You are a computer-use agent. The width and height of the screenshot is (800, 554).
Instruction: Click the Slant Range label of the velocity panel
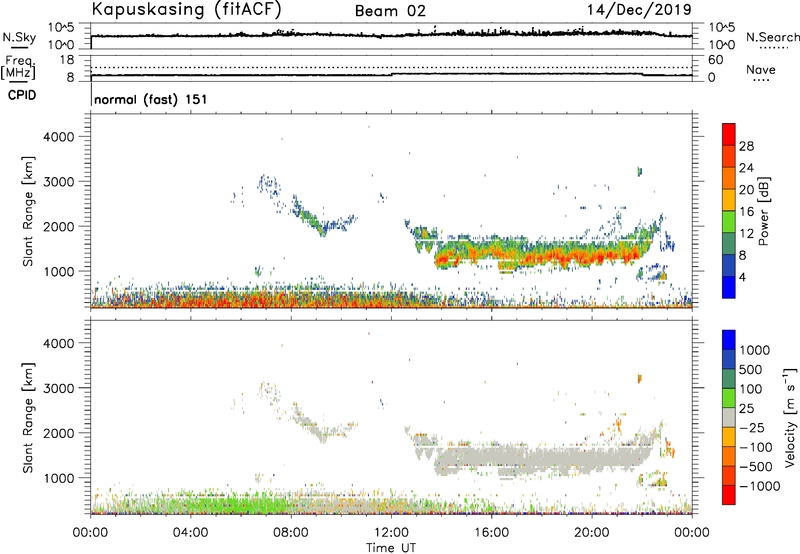[28, 418]
